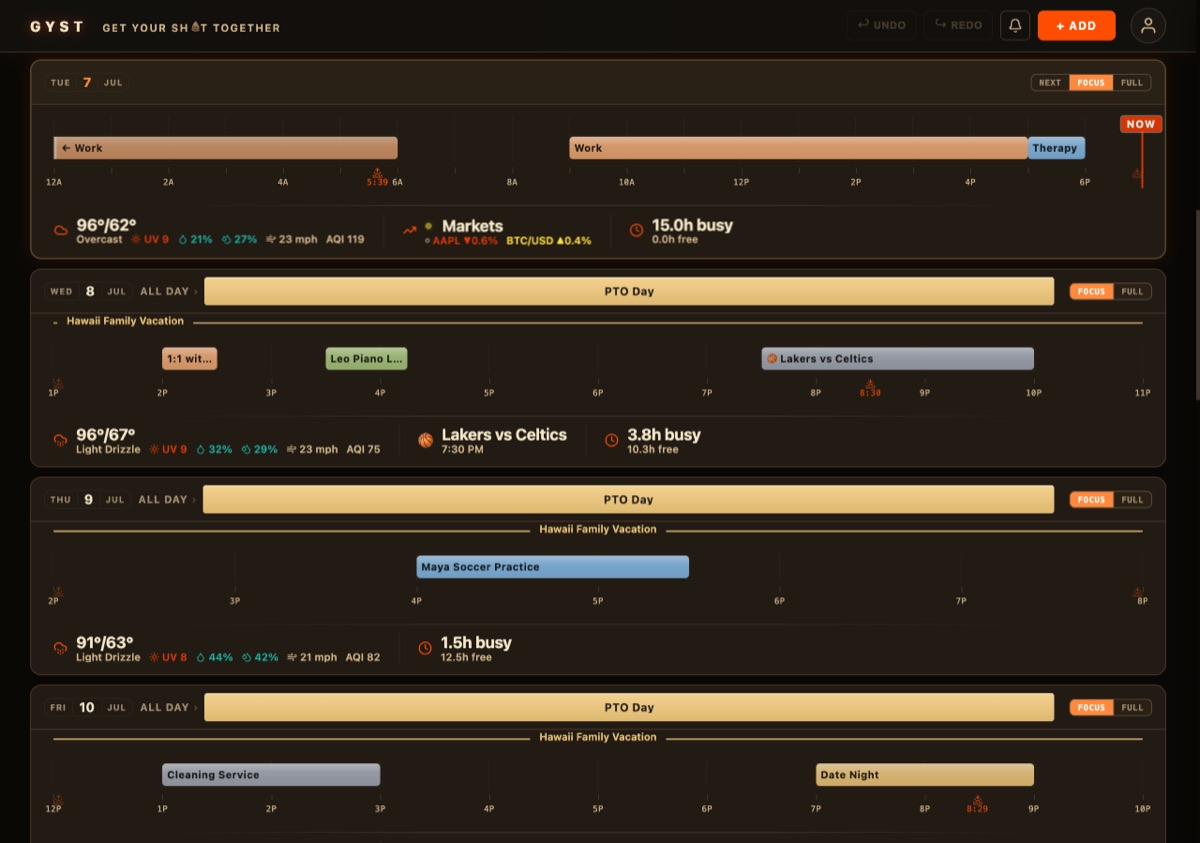Click the clock icon beside 1.5h busy
This screenshot has height=843, width=1200.
click(425, 648)
